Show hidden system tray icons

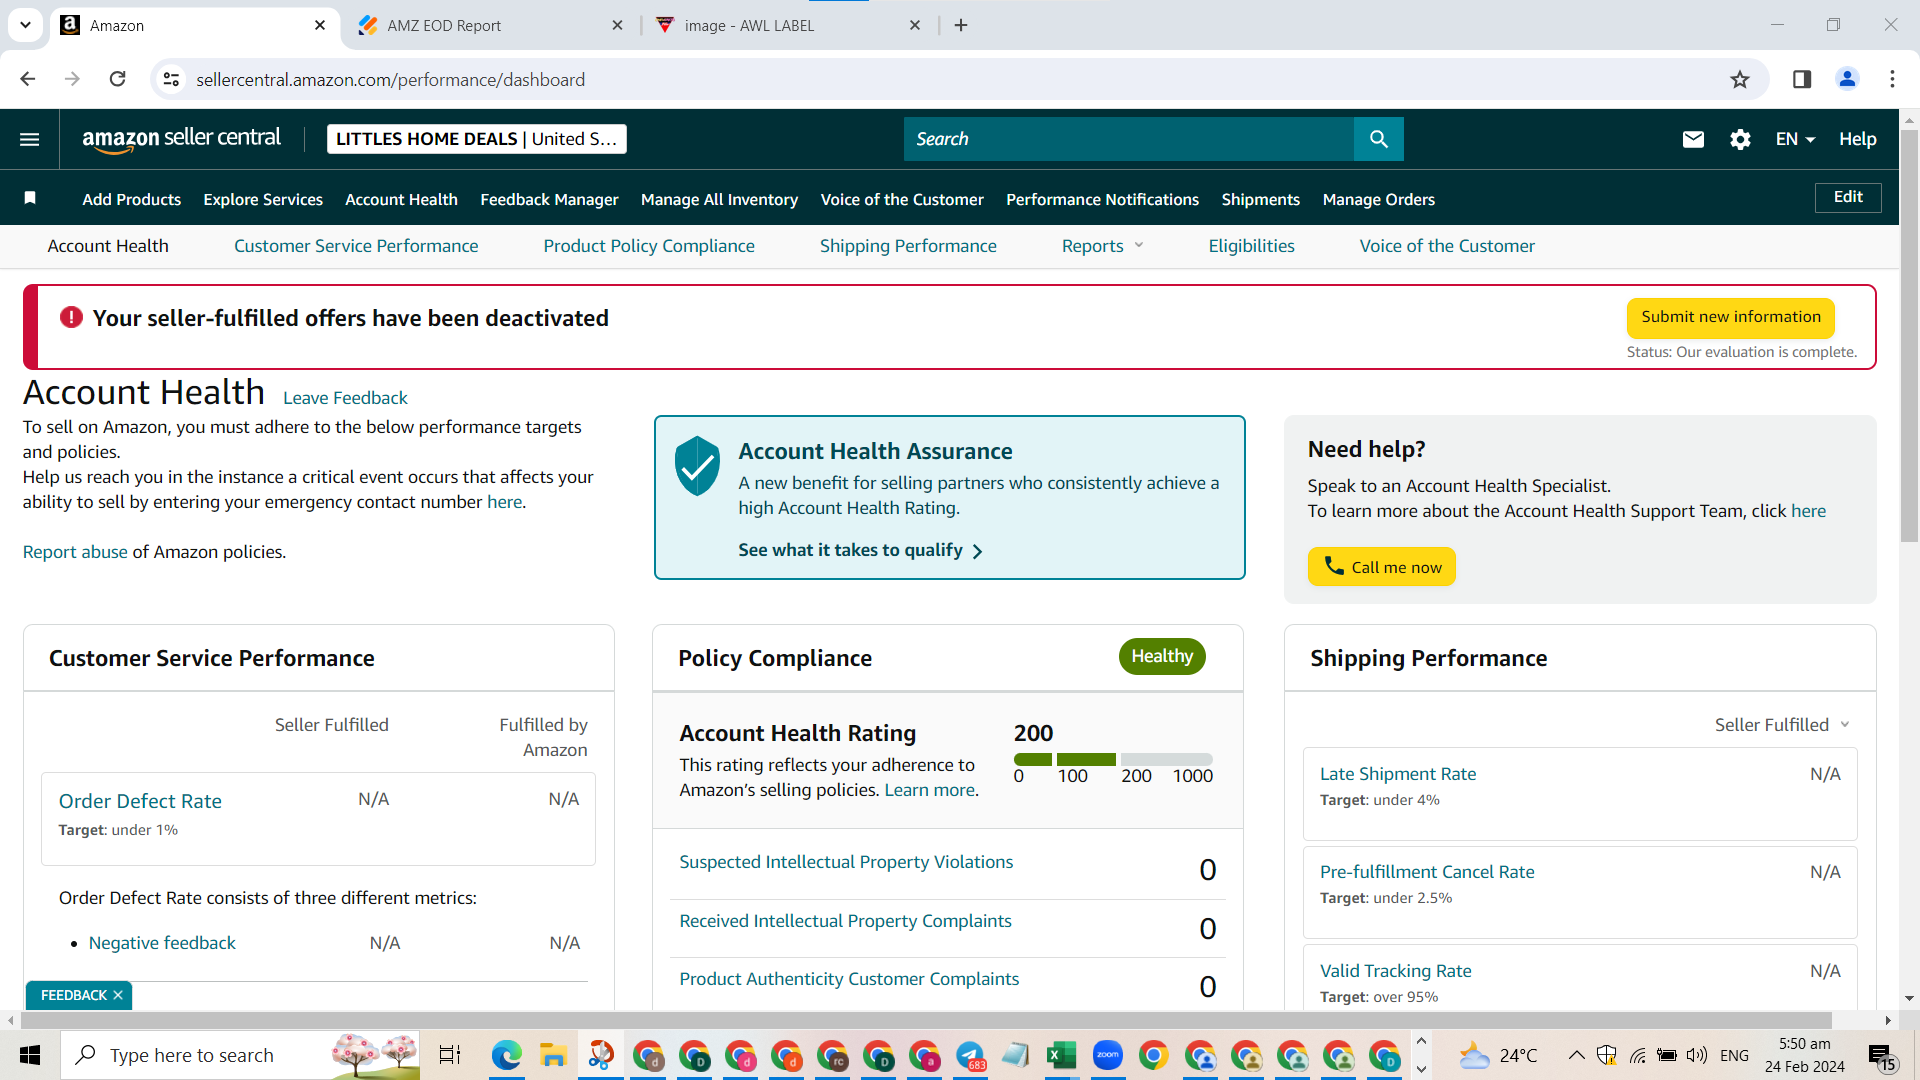click(x=1576, y=1055)
